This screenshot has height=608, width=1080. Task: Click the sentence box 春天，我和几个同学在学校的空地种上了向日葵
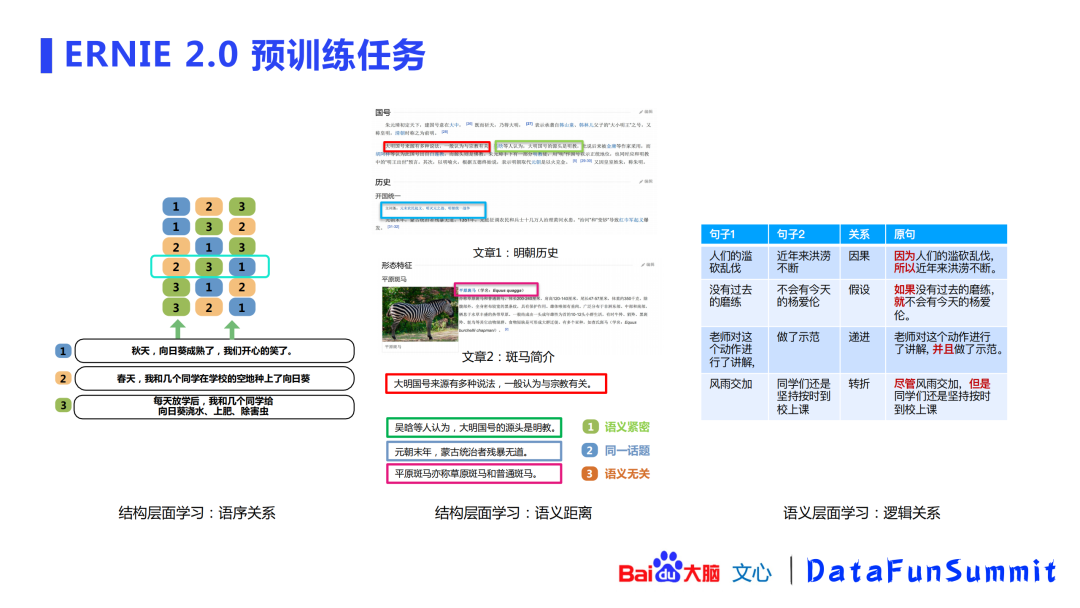point(214,378)
